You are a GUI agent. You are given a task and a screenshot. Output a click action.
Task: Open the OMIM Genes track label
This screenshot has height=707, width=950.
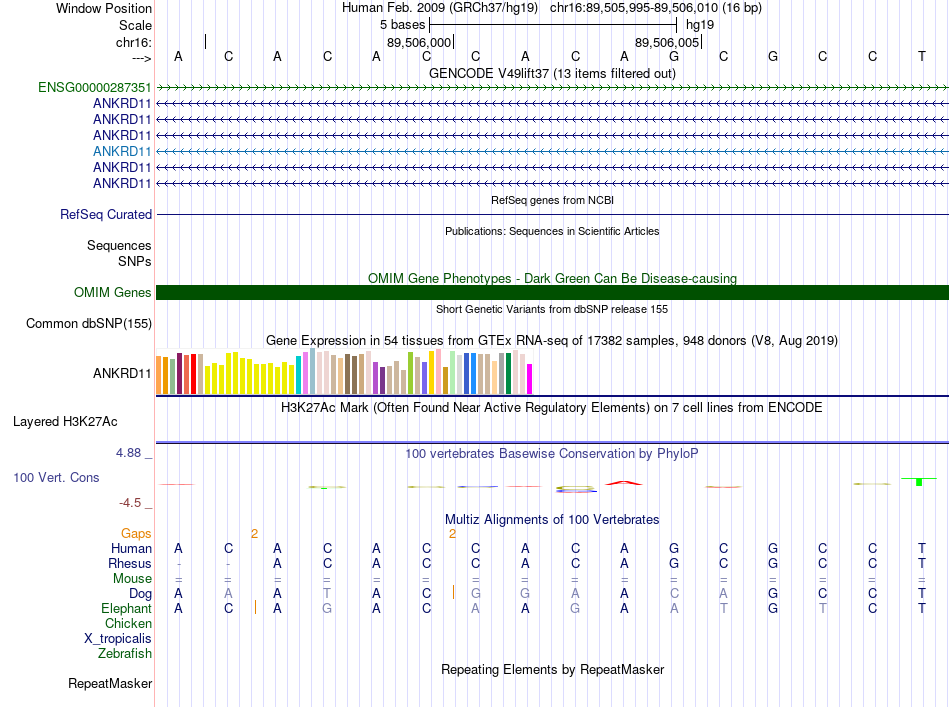113,293
